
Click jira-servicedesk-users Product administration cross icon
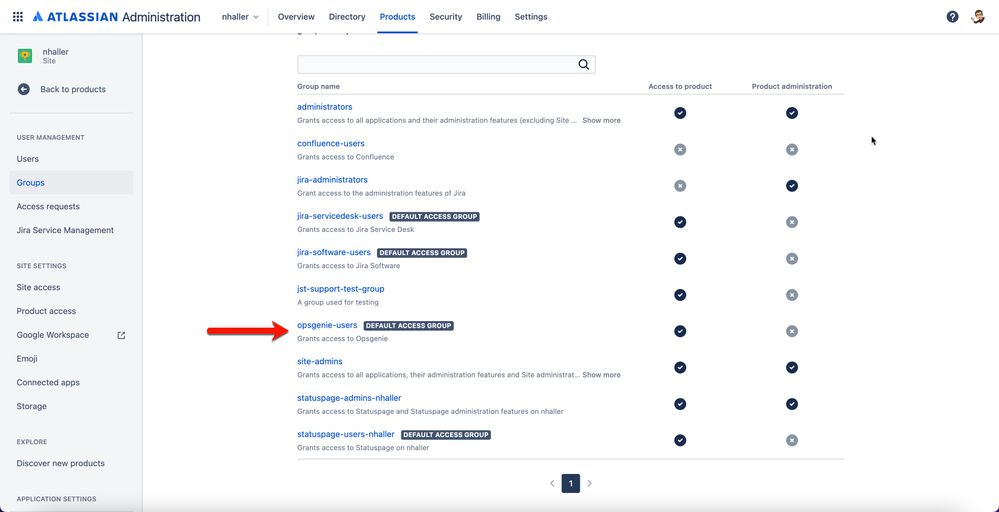[791, 222]
